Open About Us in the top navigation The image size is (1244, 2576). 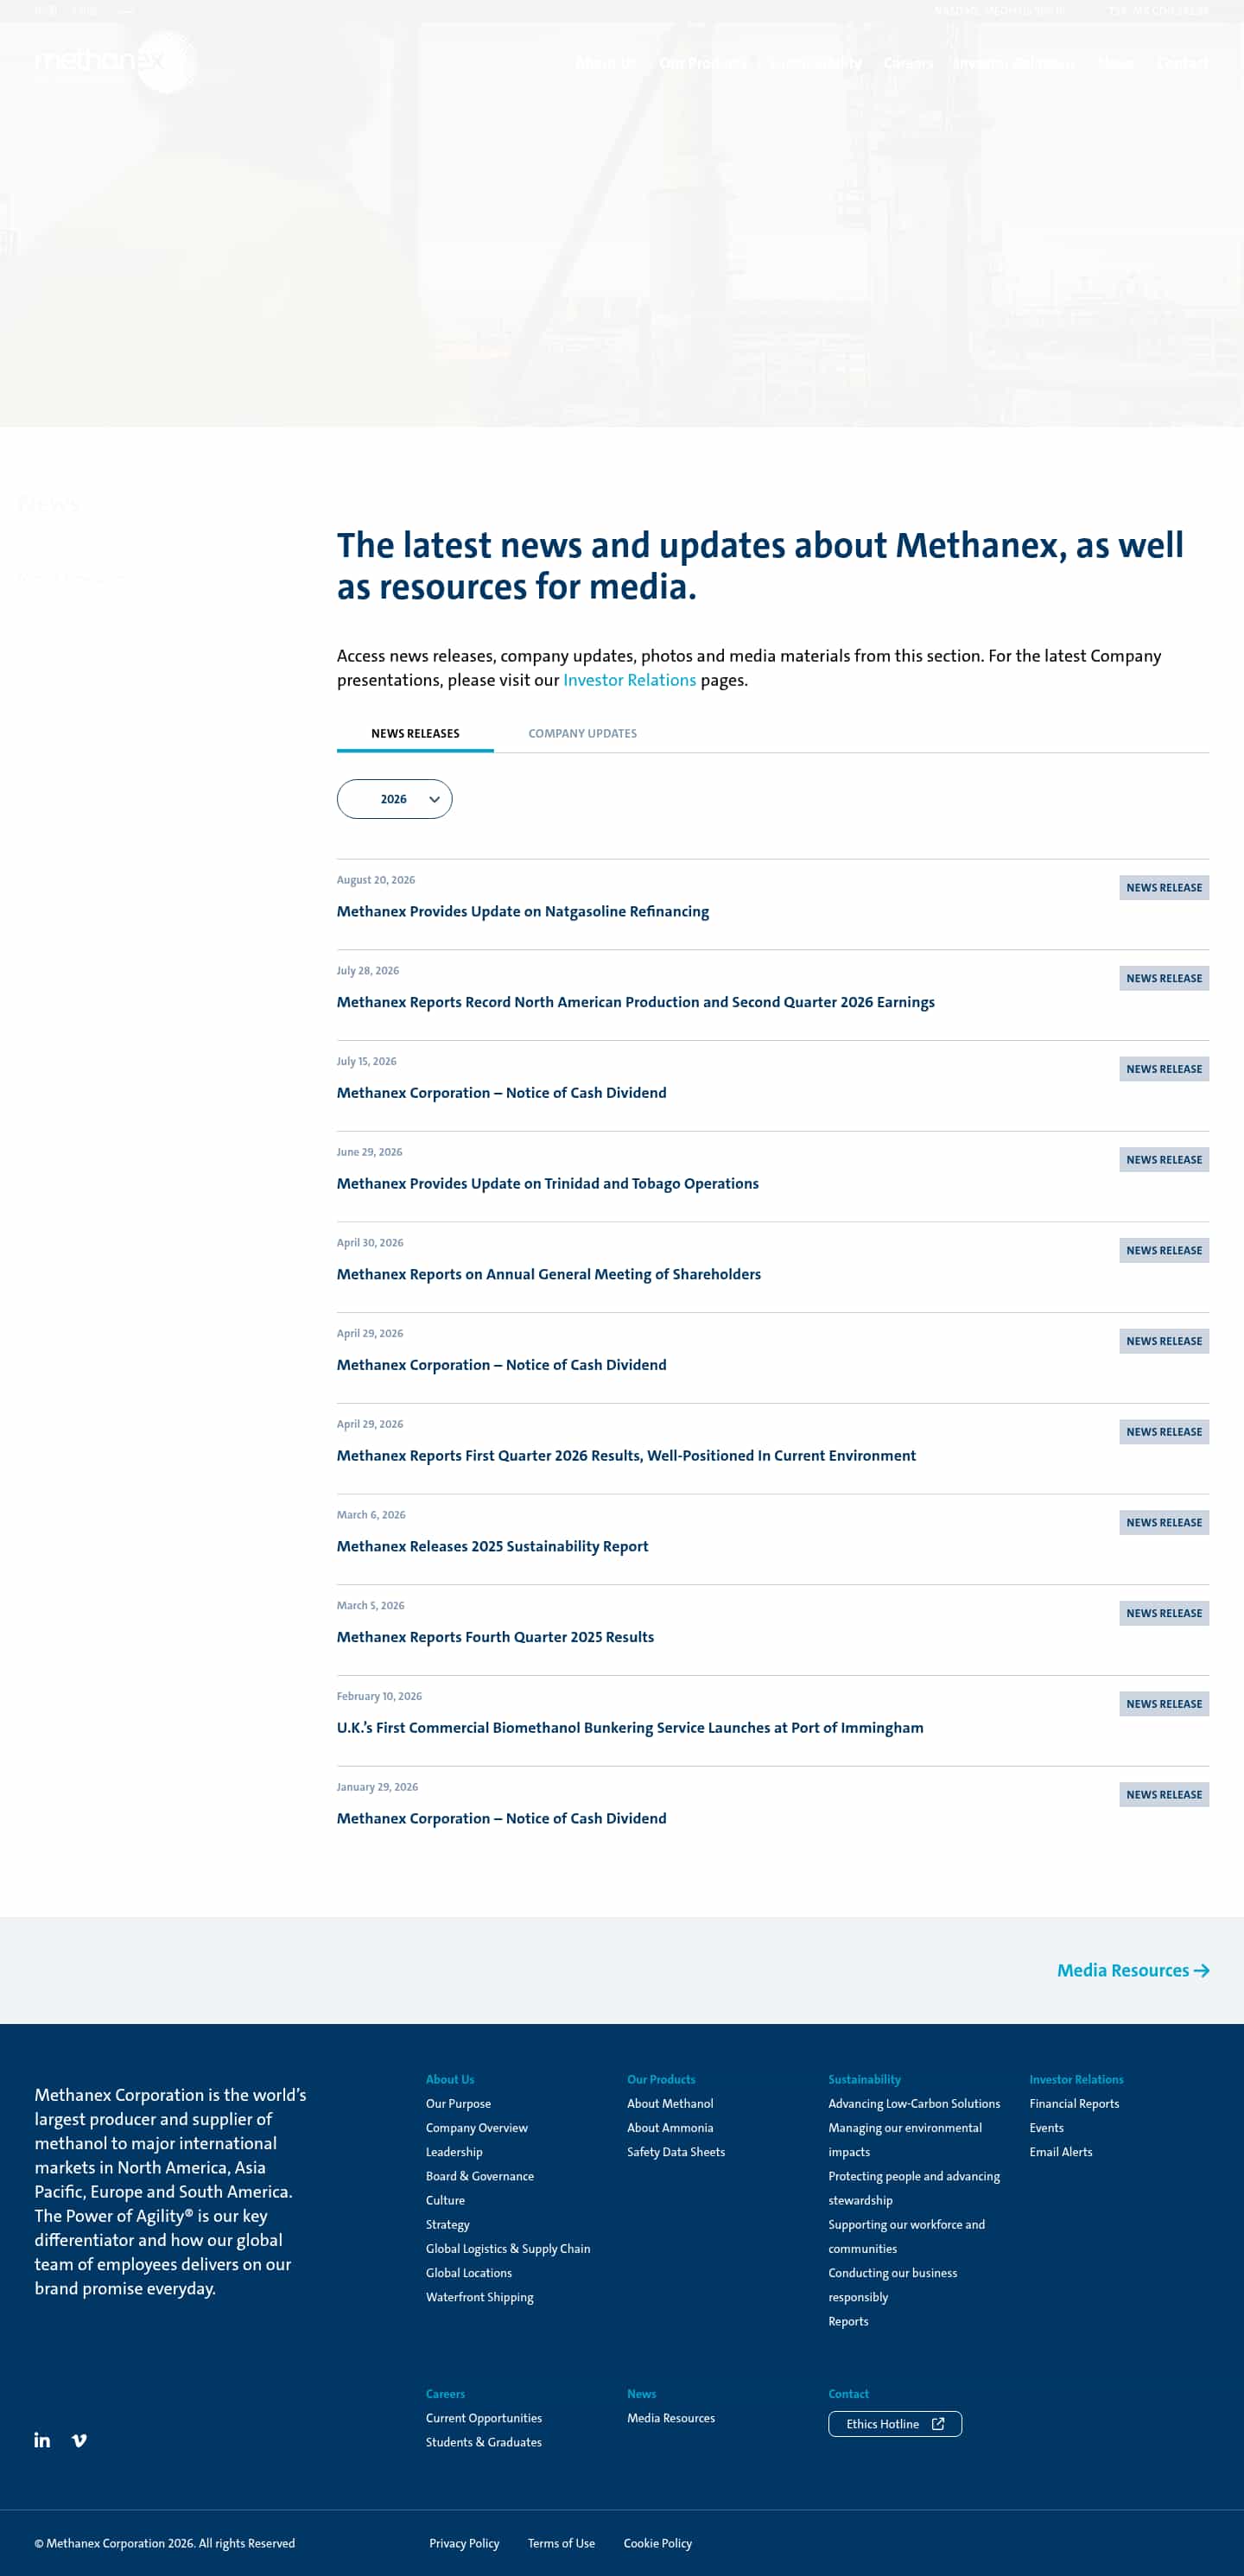606,63
